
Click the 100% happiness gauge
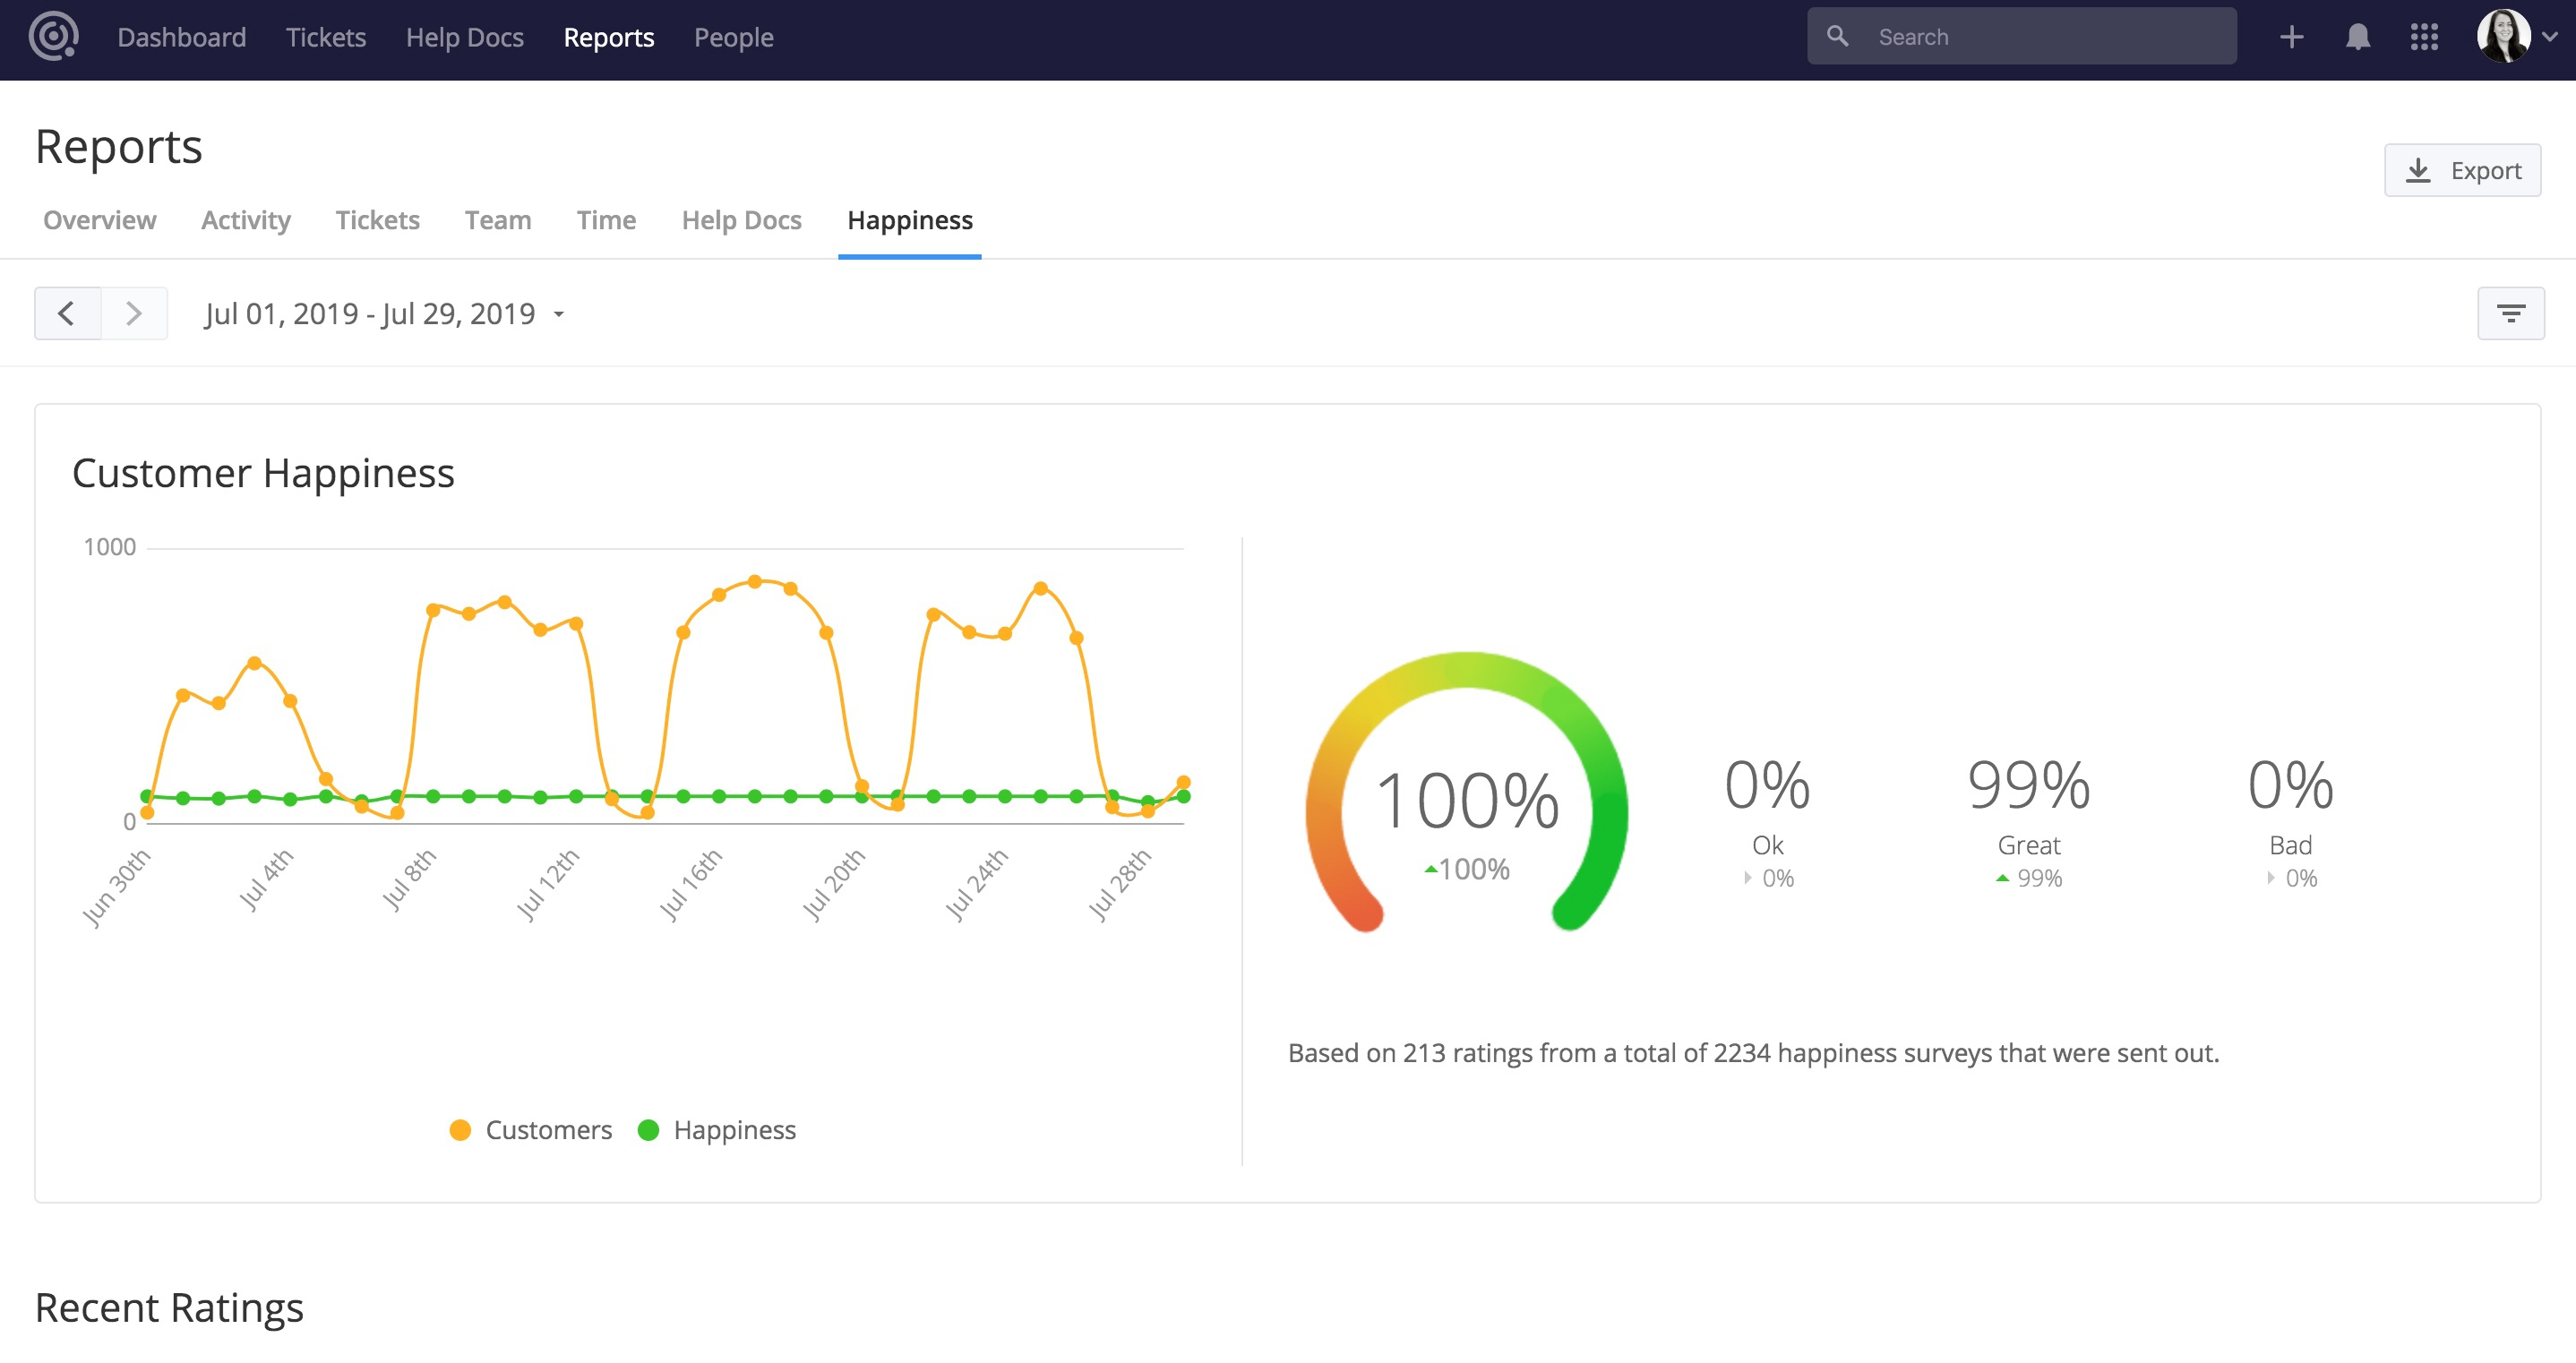pos(1466,800)
